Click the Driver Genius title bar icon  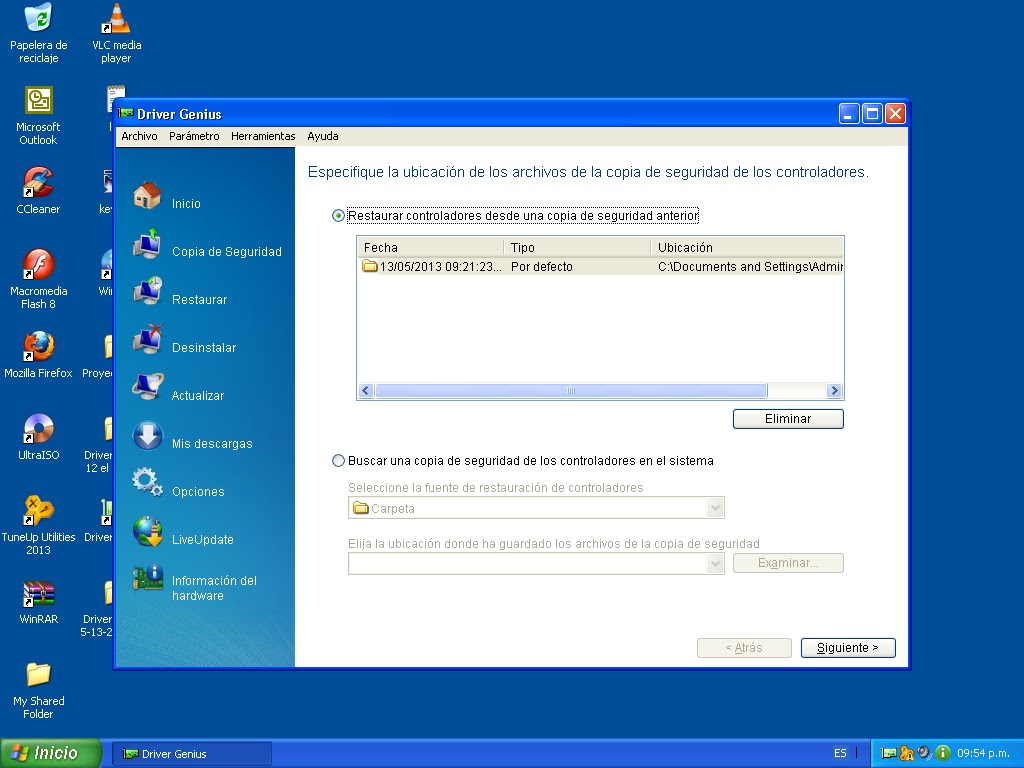pos(126,114)
